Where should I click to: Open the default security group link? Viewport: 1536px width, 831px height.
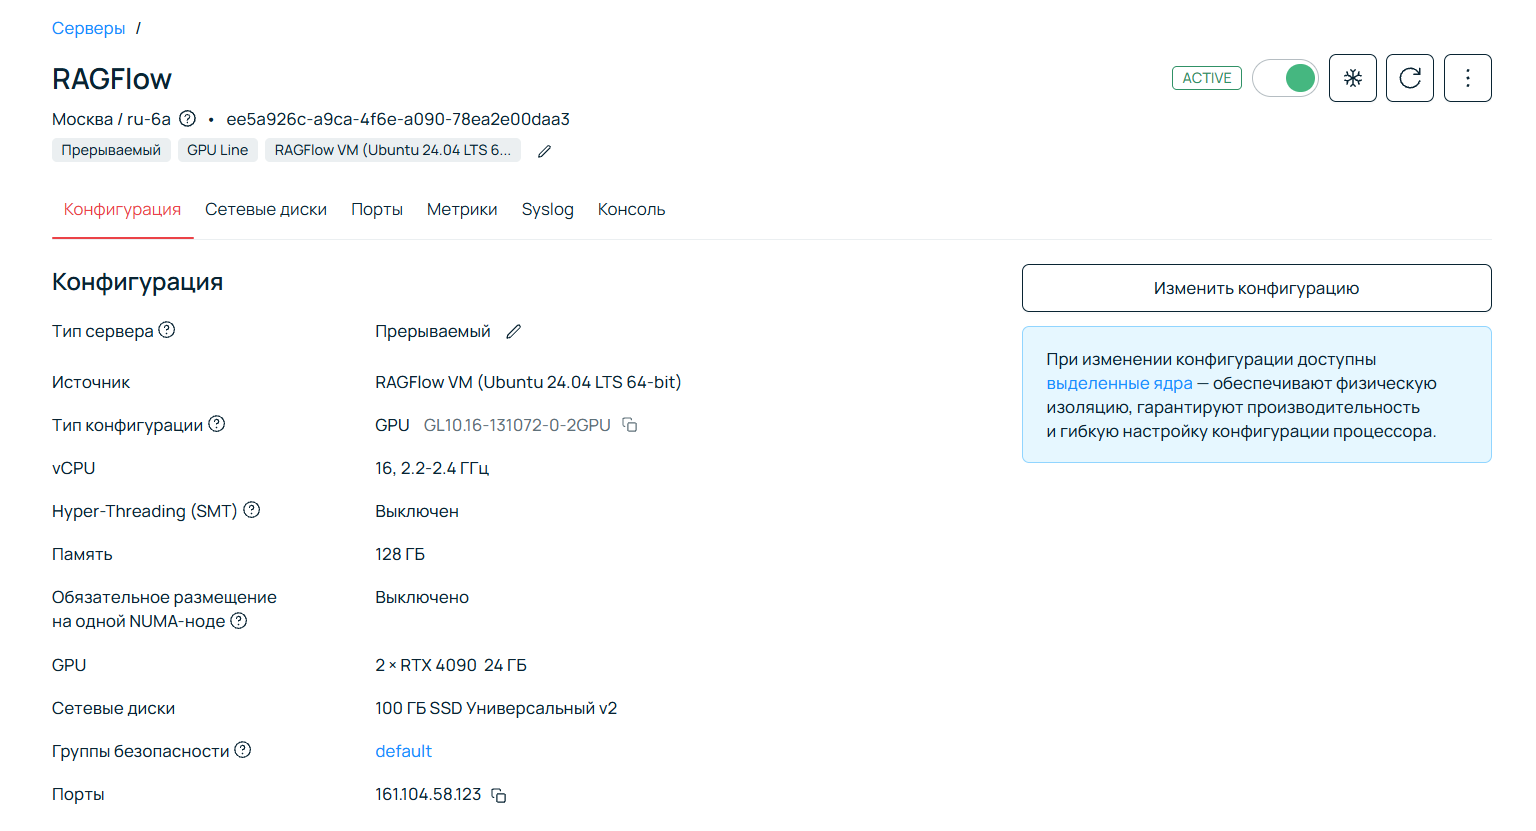point(403,751)
